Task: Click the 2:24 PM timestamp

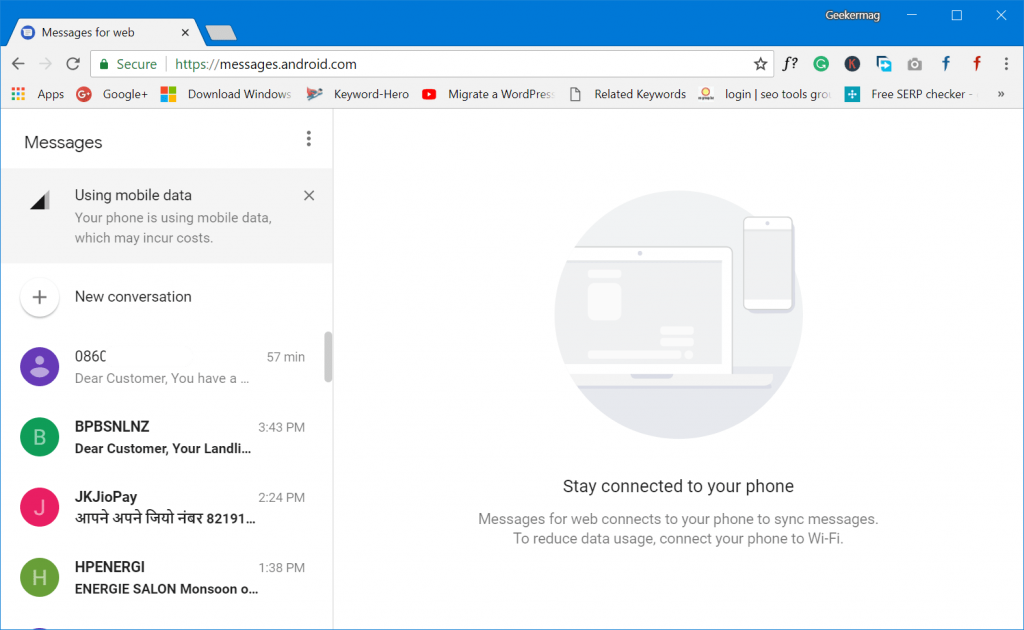Action: [281, 497]
